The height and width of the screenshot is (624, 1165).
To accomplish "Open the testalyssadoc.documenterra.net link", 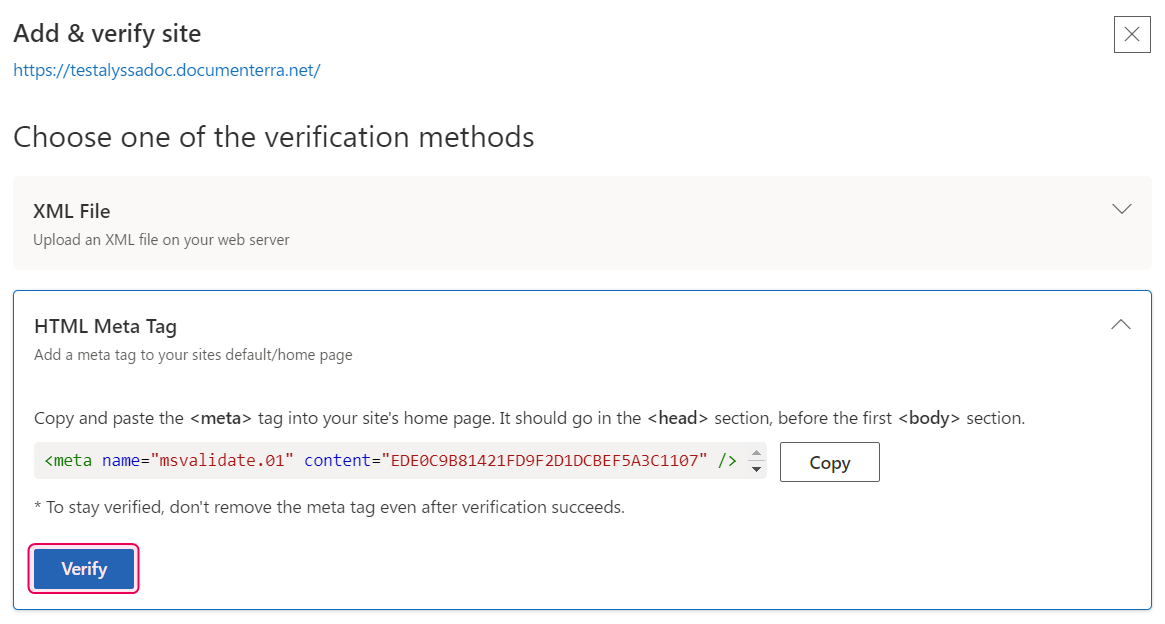I will (166, 70).
